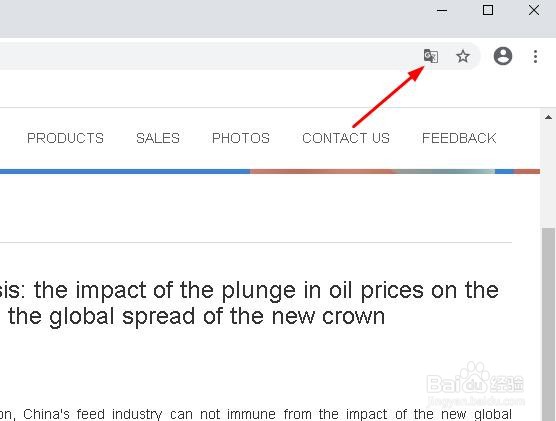Click the Baidu watermark logo
Screen dimensions: 556x421
coord(475,384)
